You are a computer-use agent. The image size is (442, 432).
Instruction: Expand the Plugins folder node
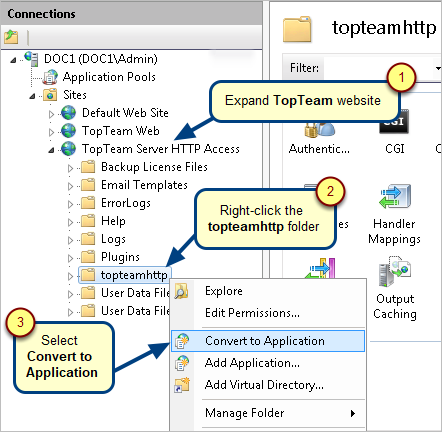(70, 258)
